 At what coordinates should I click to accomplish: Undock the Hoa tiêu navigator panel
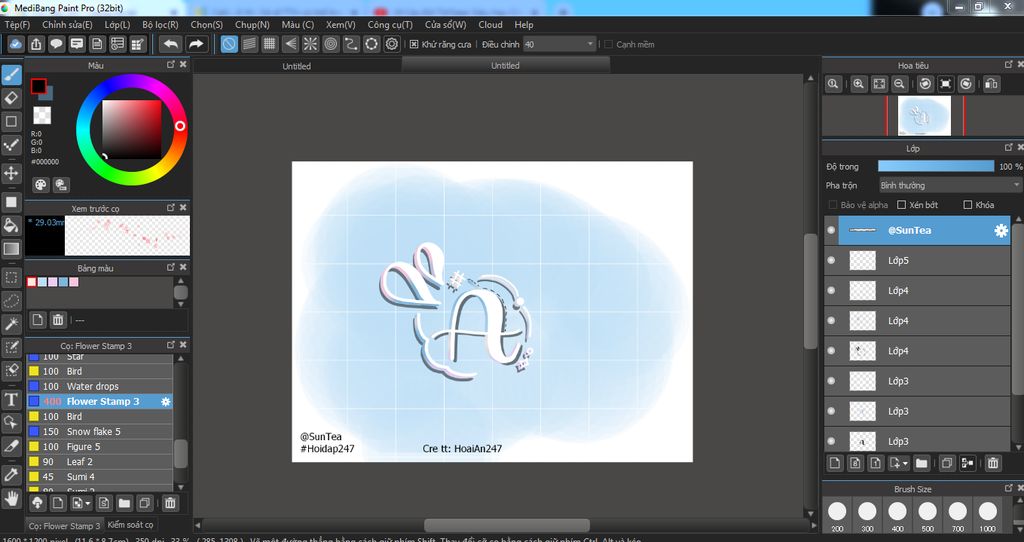[x=1008, y=65]
